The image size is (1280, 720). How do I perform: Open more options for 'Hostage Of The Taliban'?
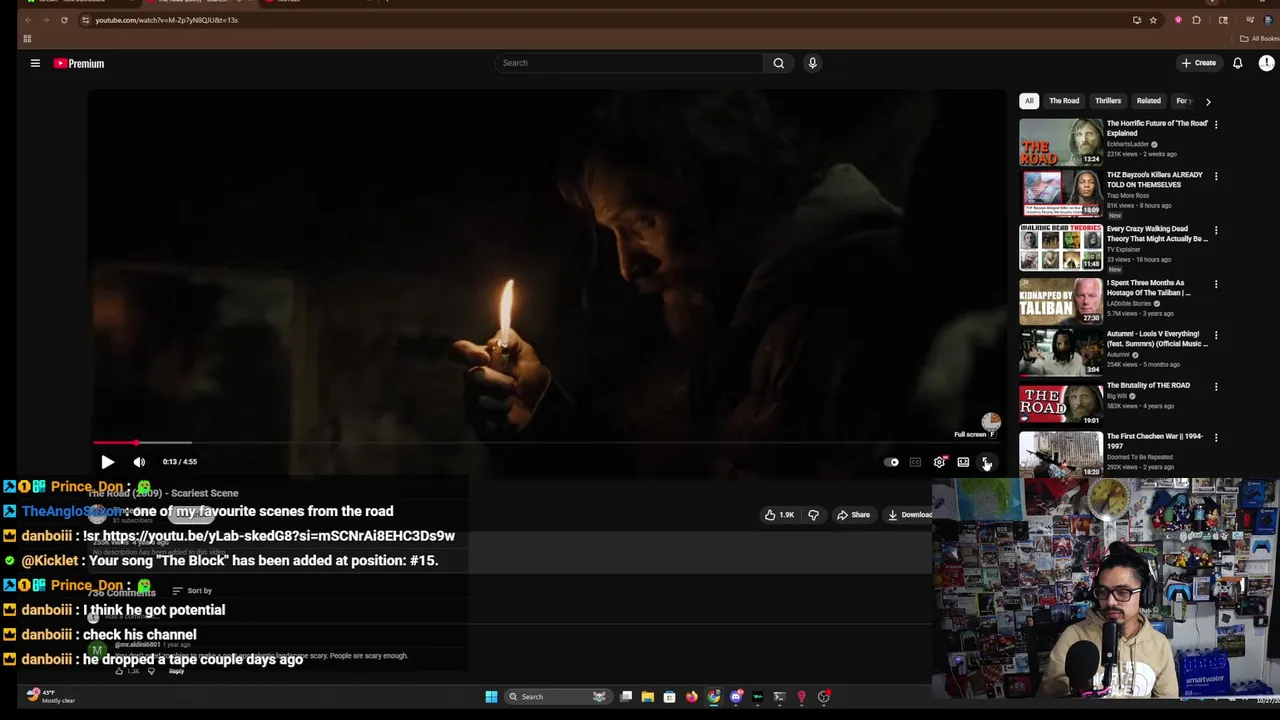(1216, 284)
